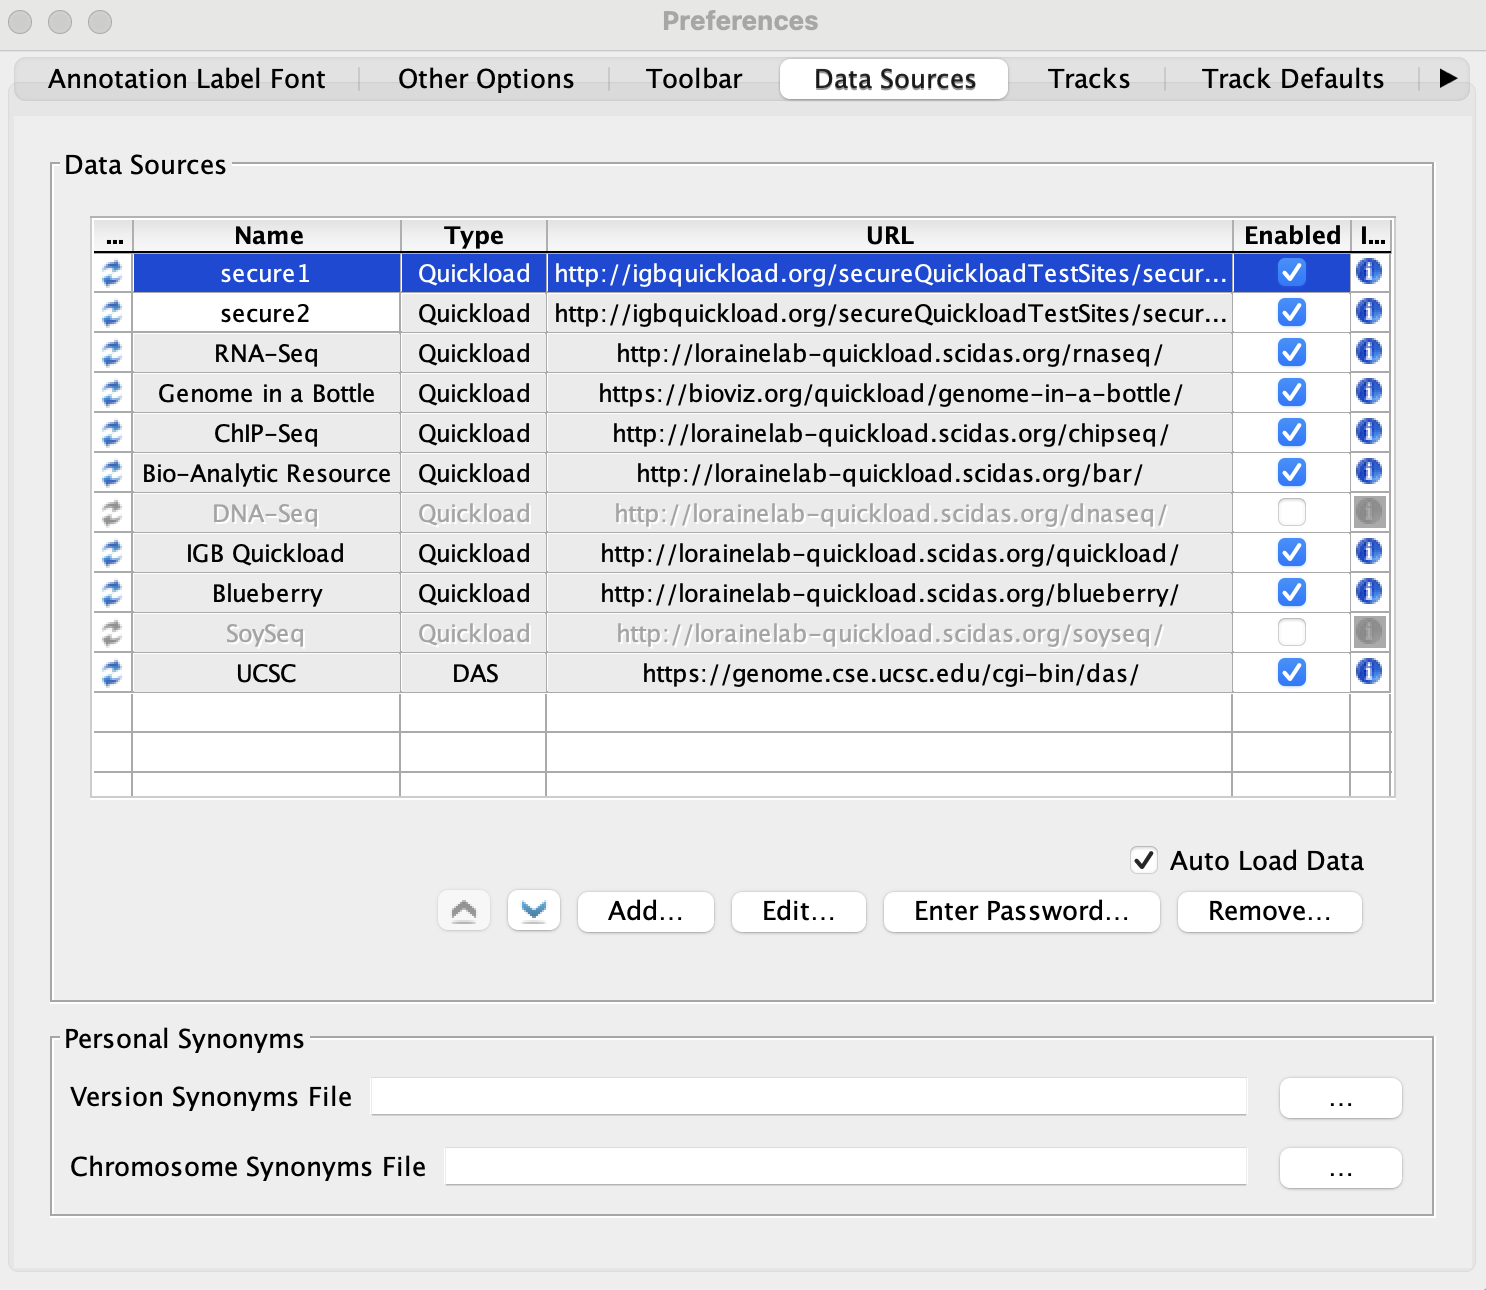Uncheck Enabled for ChIP-Seq
This screenshot has width=1486, height=1290.
1292,432
